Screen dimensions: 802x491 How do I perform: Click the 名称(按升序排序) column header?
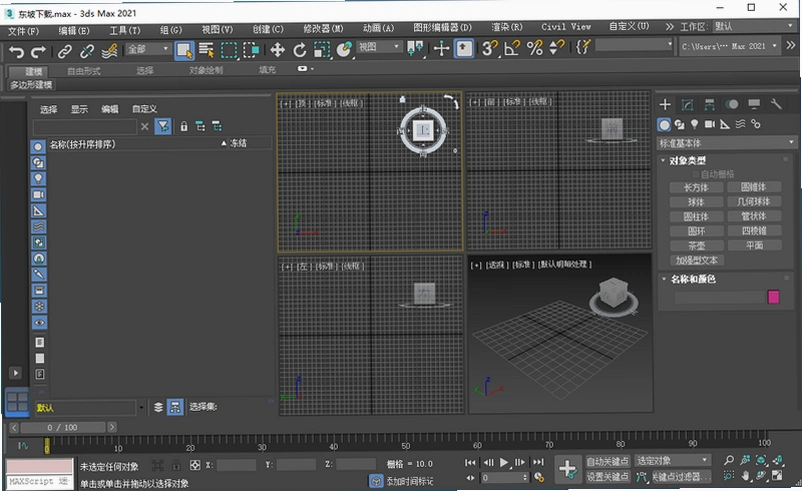(x=82, y=145)
